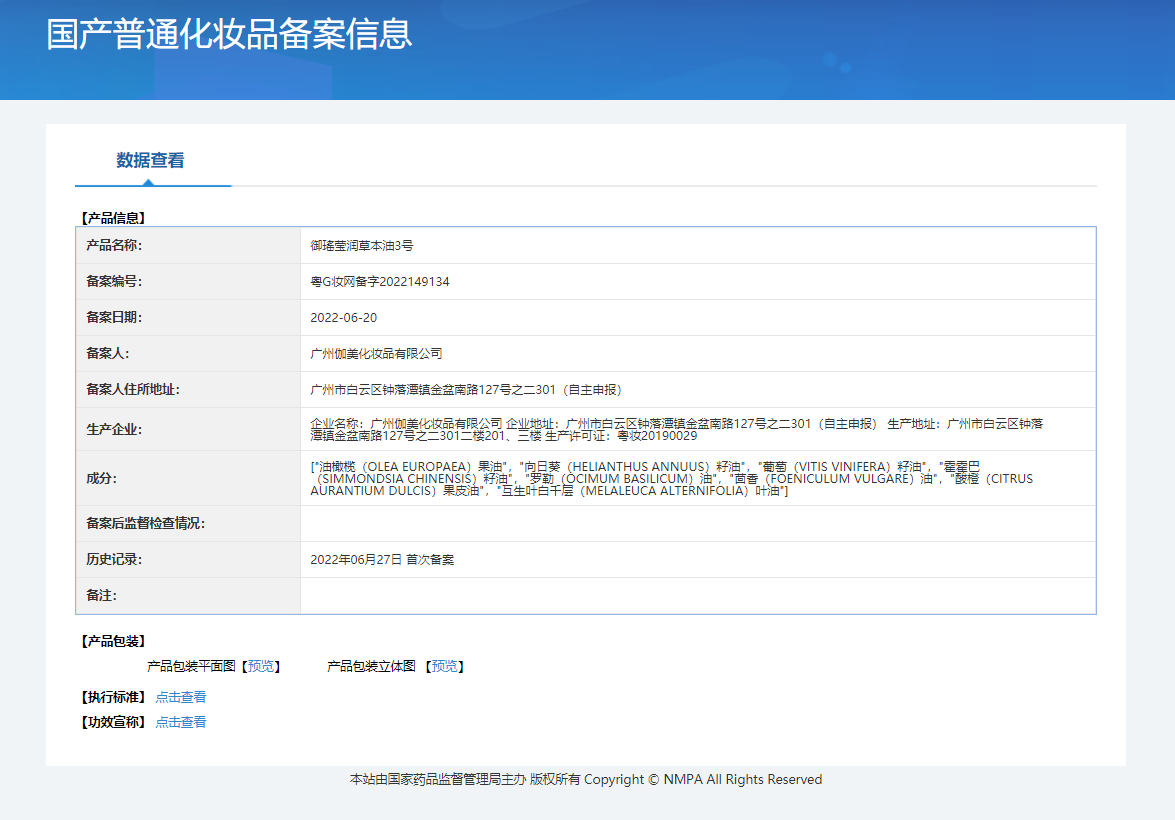This screenshot has width=1175, height=820.
Task: Select the NMPA copyright footer text
Action: [587, 779]
